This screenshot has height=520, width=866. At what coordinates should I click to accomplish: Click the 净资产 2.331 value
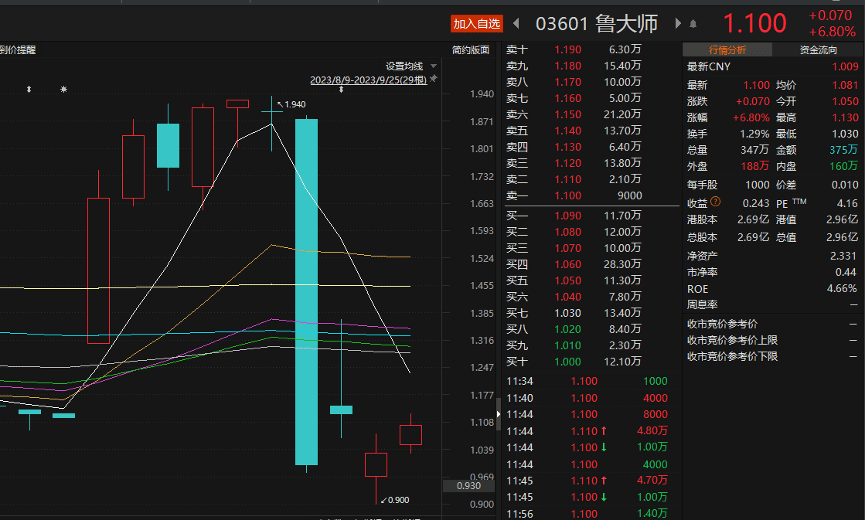click(844, 256)
